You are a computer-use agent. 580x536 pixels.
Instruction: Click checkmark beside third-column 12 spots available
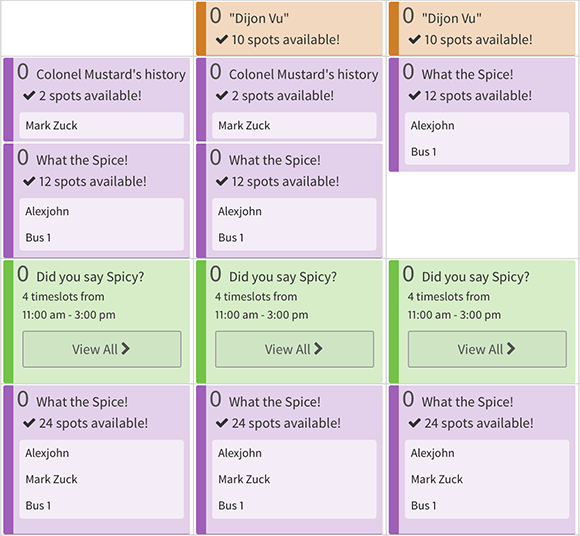point(414,96)
